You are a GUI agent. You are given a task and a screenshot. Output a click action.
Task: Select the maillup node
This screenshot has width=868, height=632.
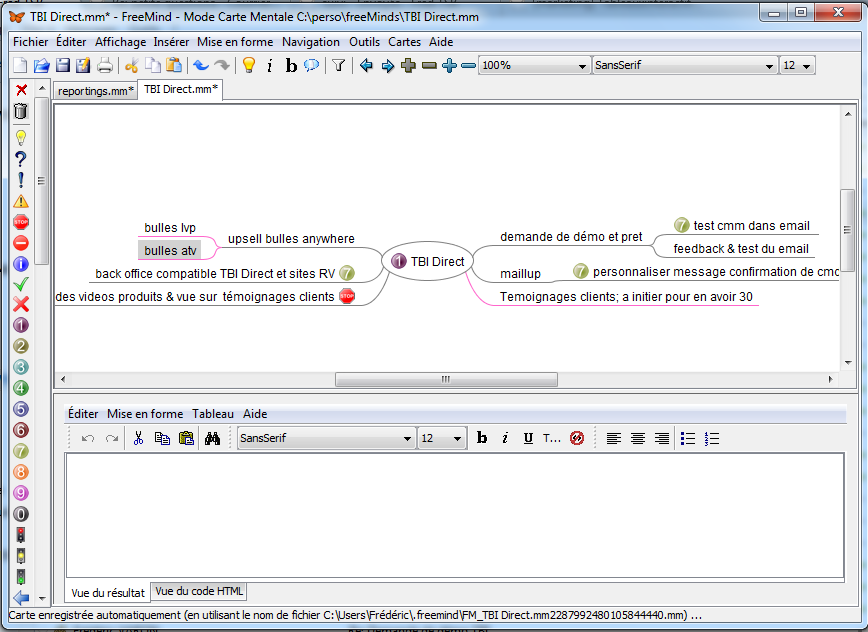point(520,273)
